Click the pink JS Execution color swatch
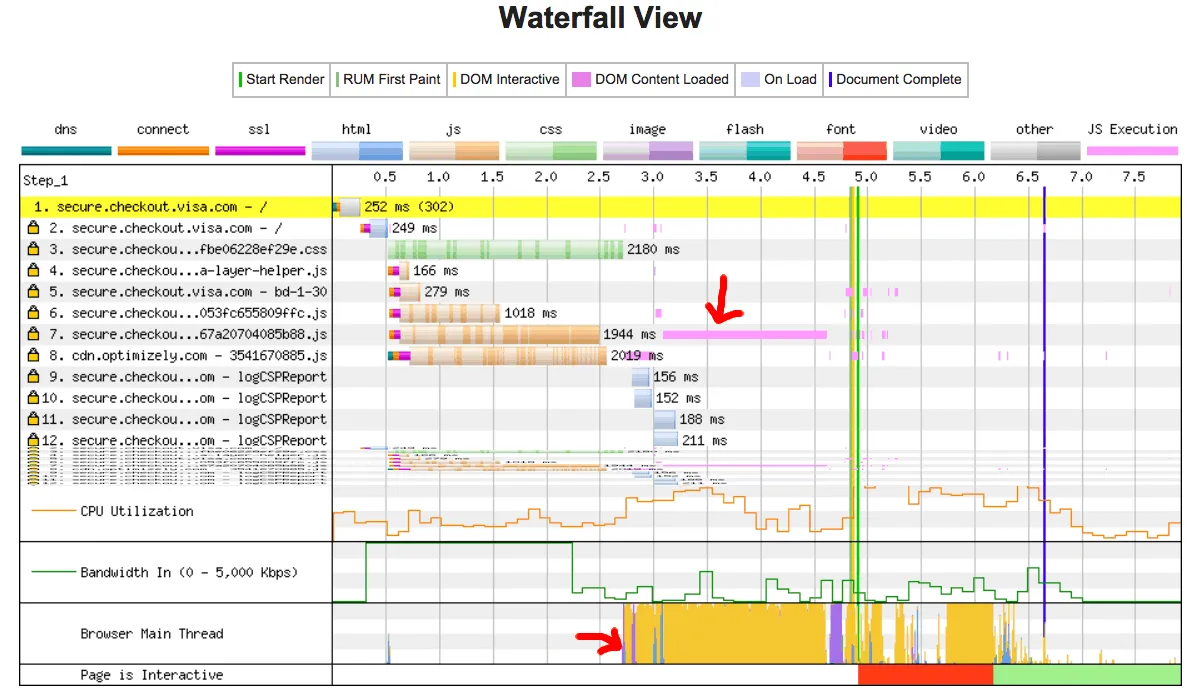The width and height of the screenshot is (1200, 699). coord(1132,150)
